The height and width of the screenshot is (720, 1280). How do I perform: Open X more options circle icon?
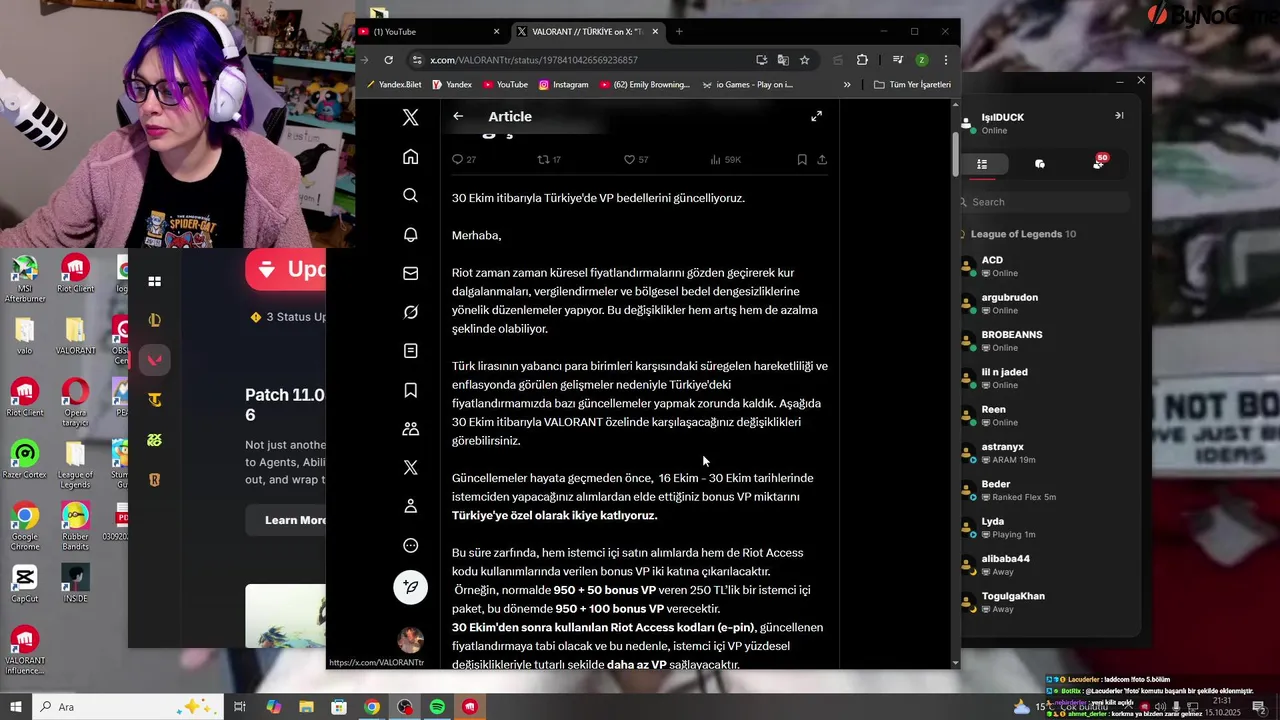point(410,545)
